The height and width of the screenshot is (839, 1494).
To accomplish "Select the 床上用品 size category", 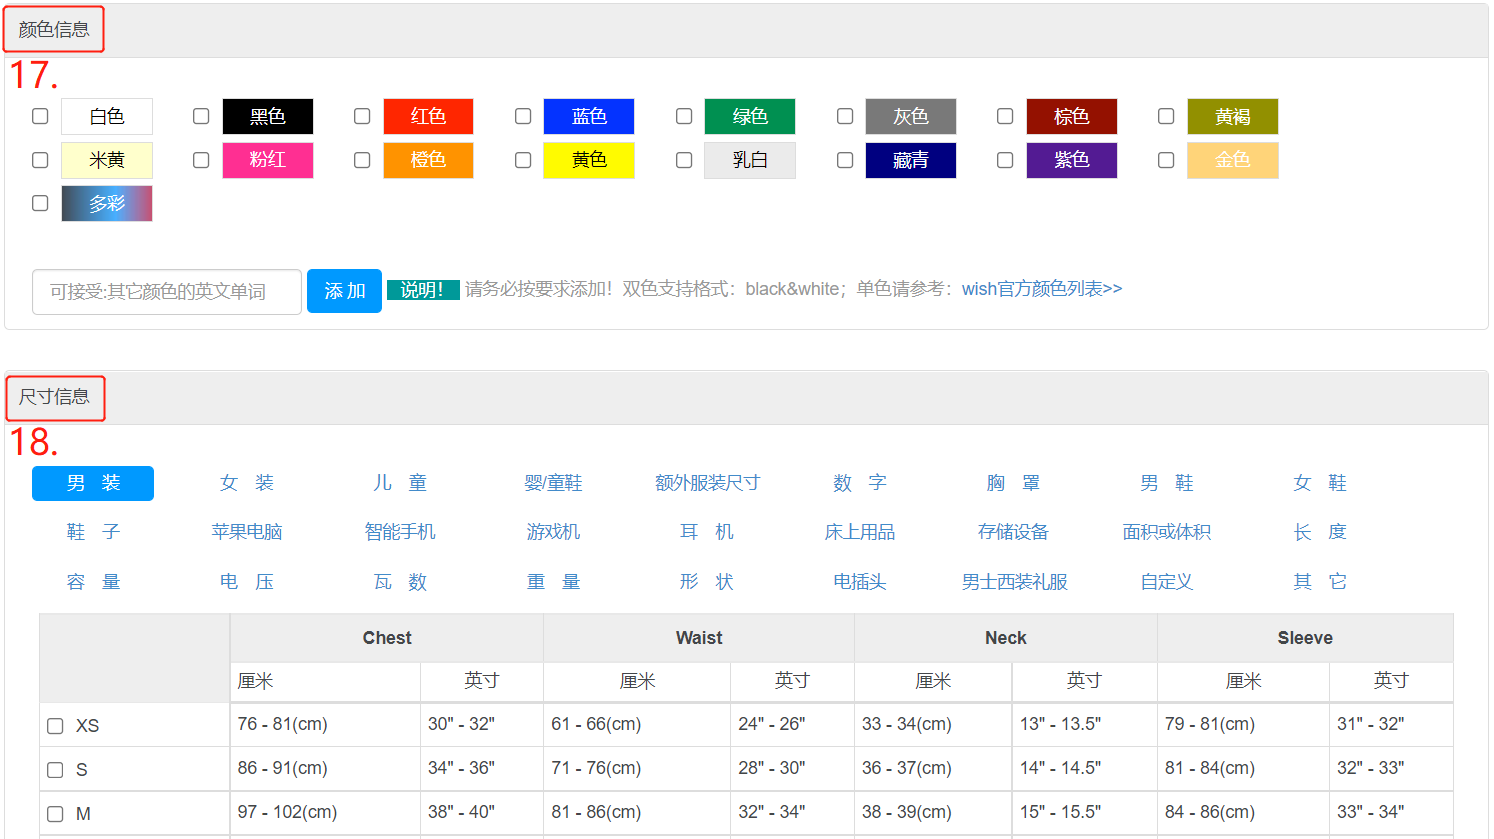I will tap(860, 532).
